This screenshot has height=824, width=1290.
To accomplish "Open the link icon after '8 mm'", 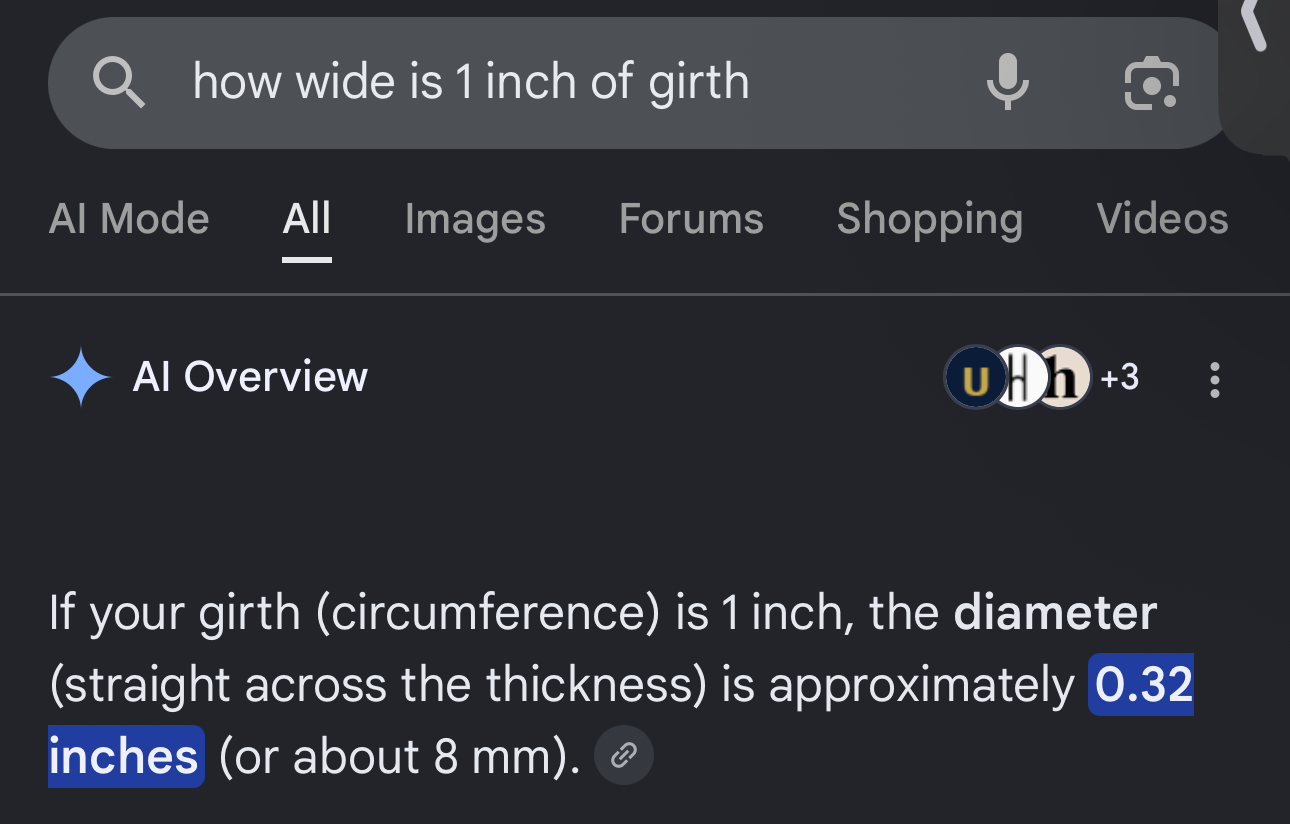I will (624, 755).
